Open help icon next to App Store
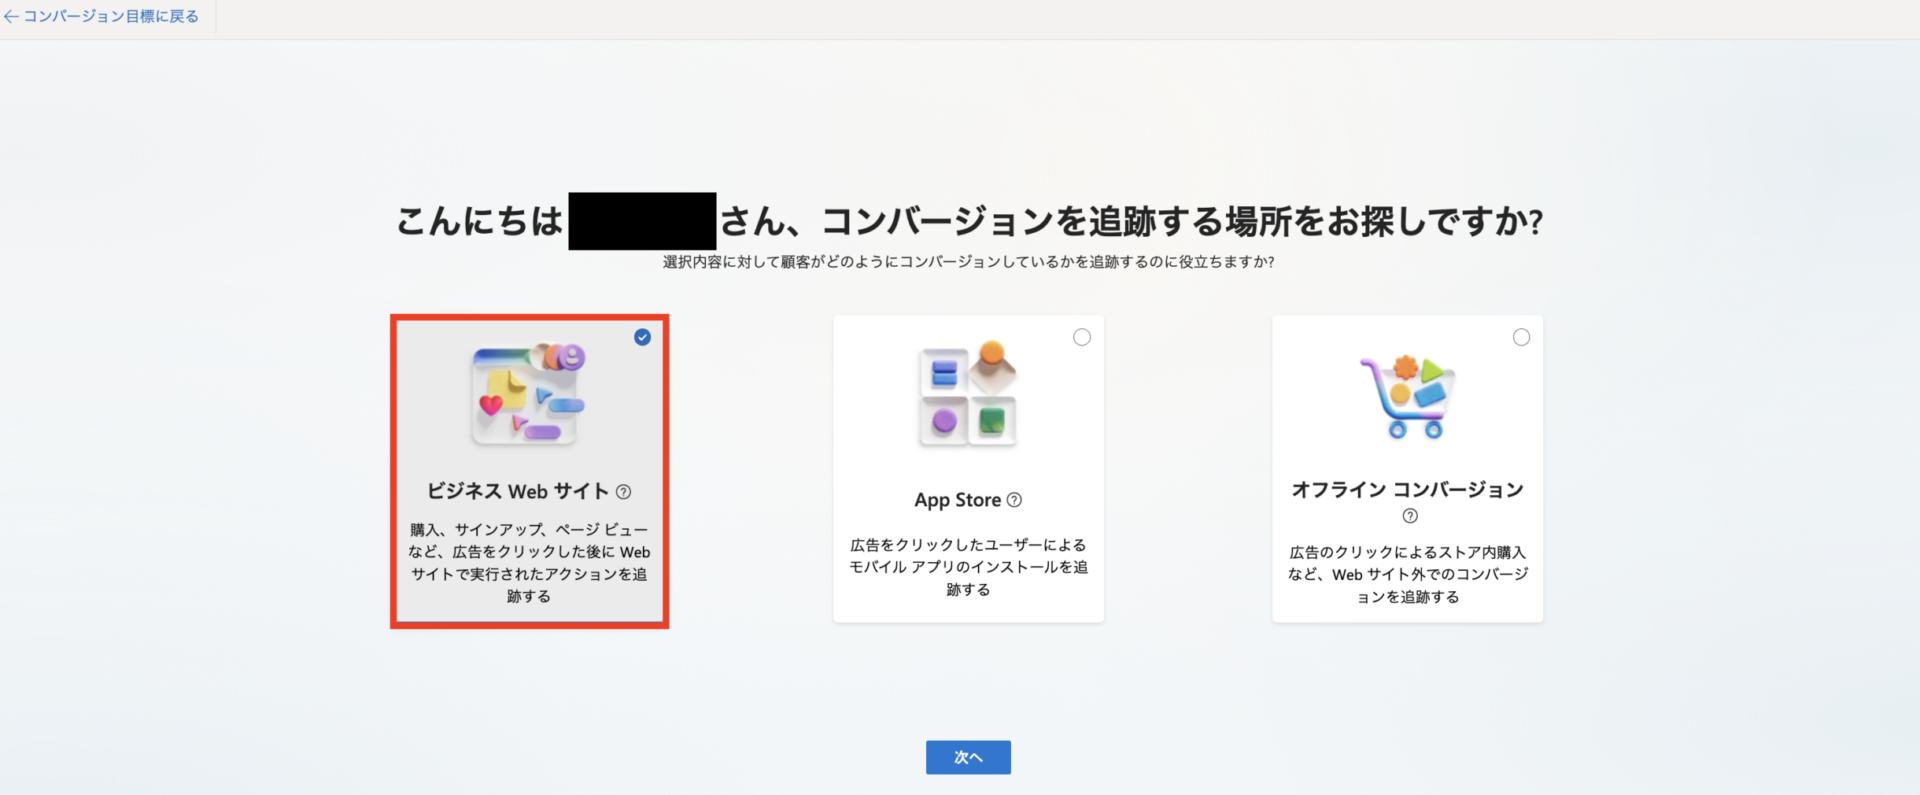1920x795 pixels. [x=1014, y=500]
